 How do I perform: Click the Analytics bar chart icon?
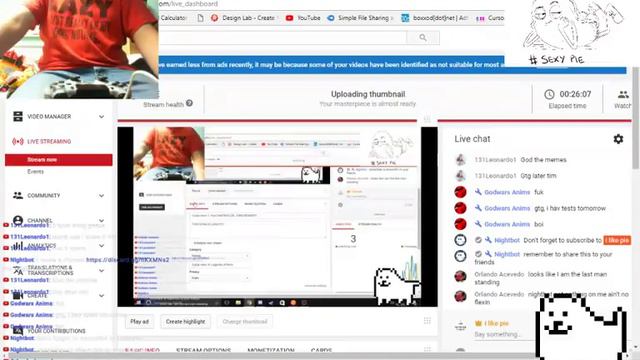[x=18, y=246]
